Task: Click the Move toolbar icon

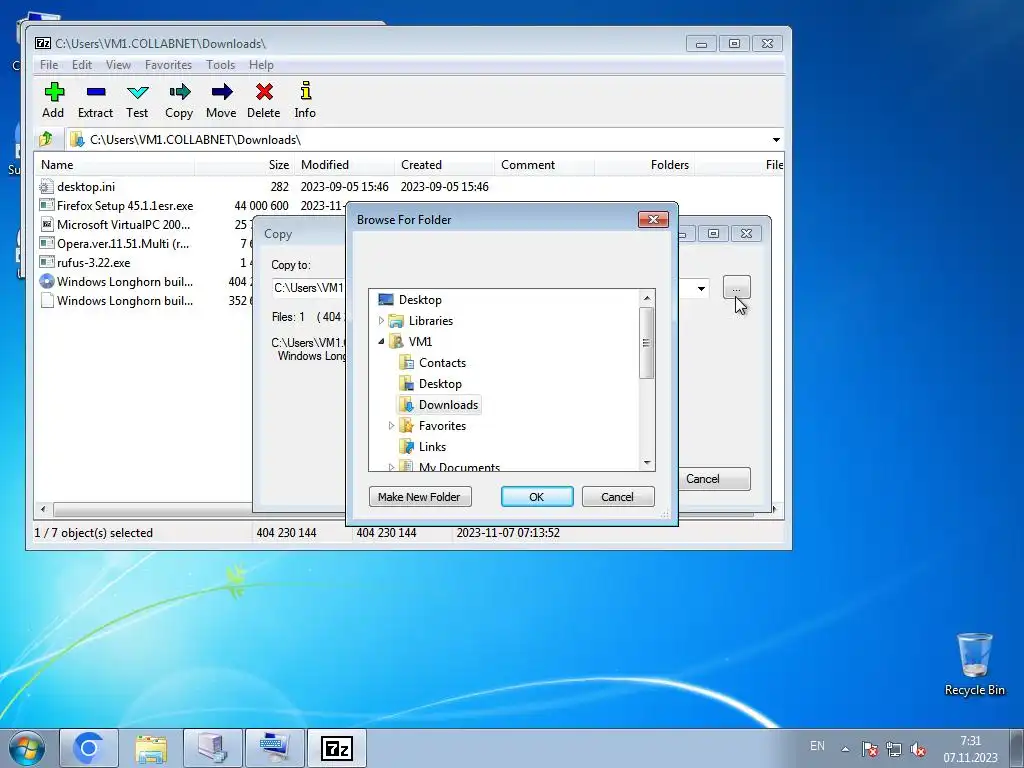Action: (x=221, y=100)
